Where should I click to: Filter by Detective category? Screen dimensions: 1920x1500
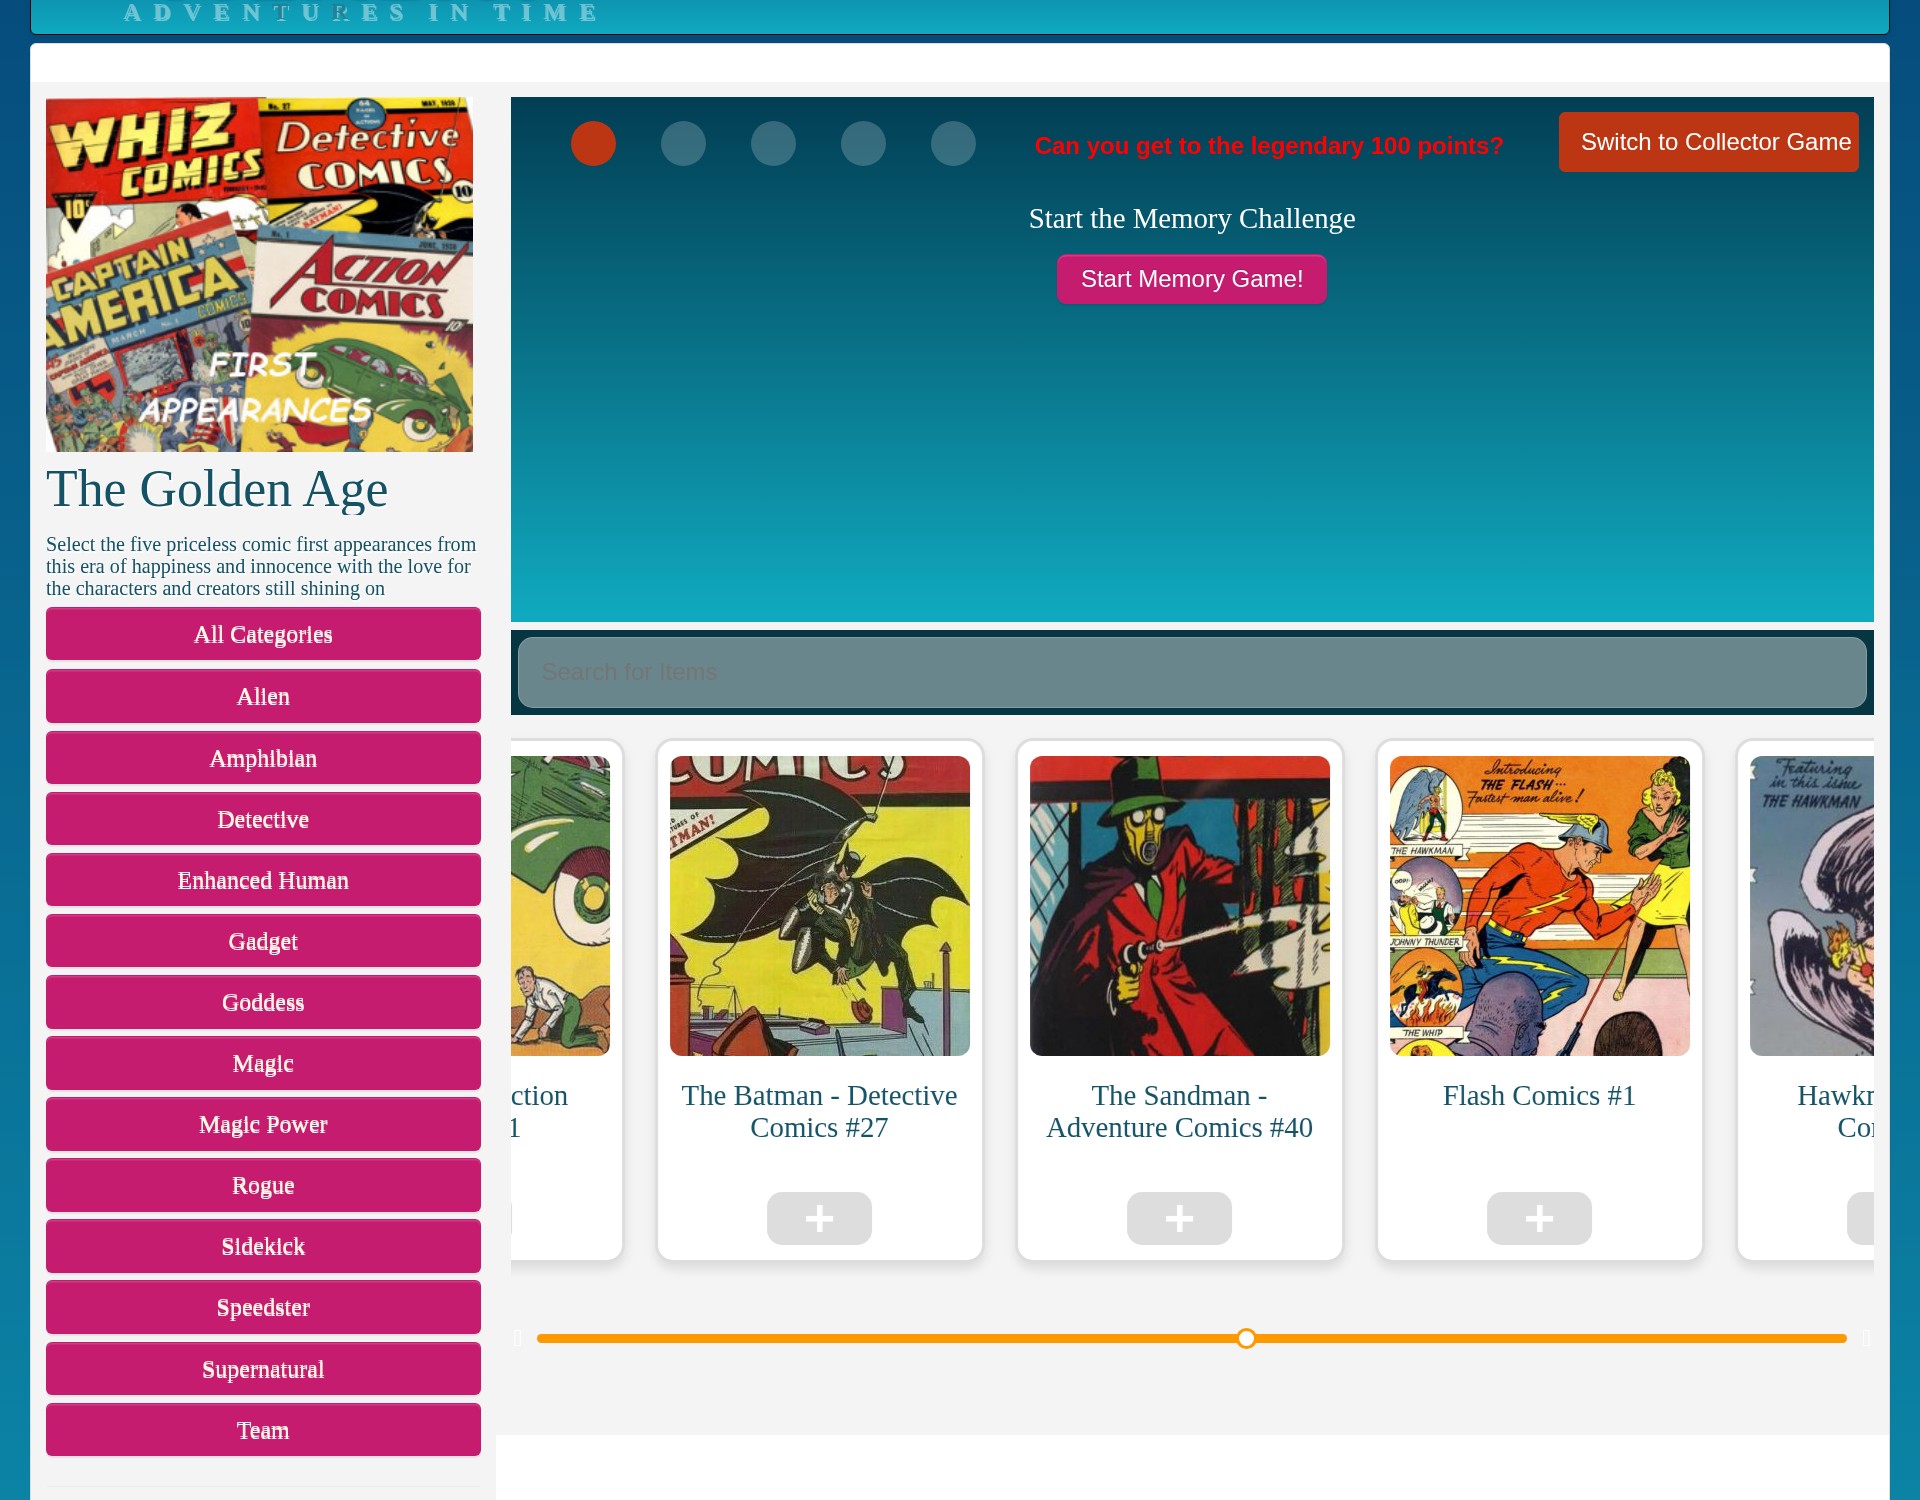pyautogui.click(x=263, y=819)
